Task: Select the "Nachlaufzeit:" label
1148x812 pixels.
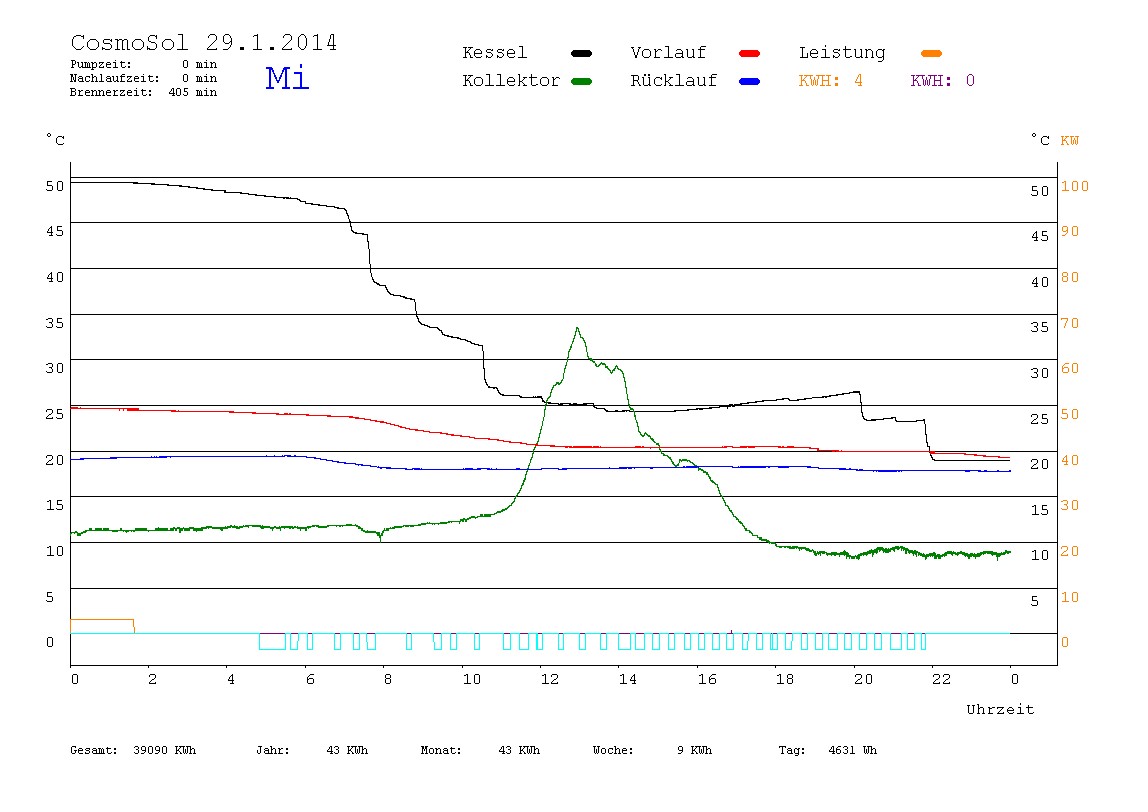Action: click(115, 78)
